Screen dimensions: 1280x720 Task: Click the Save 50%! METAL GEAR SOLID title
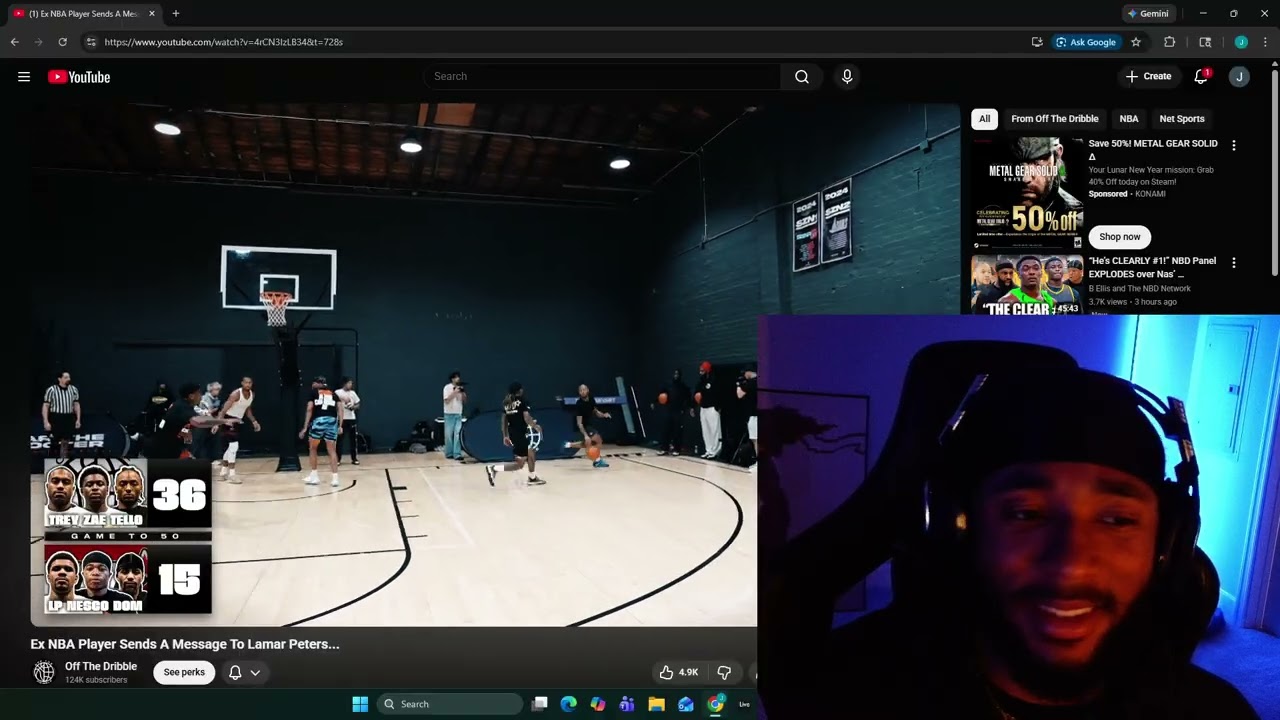tap(1153, 150)
